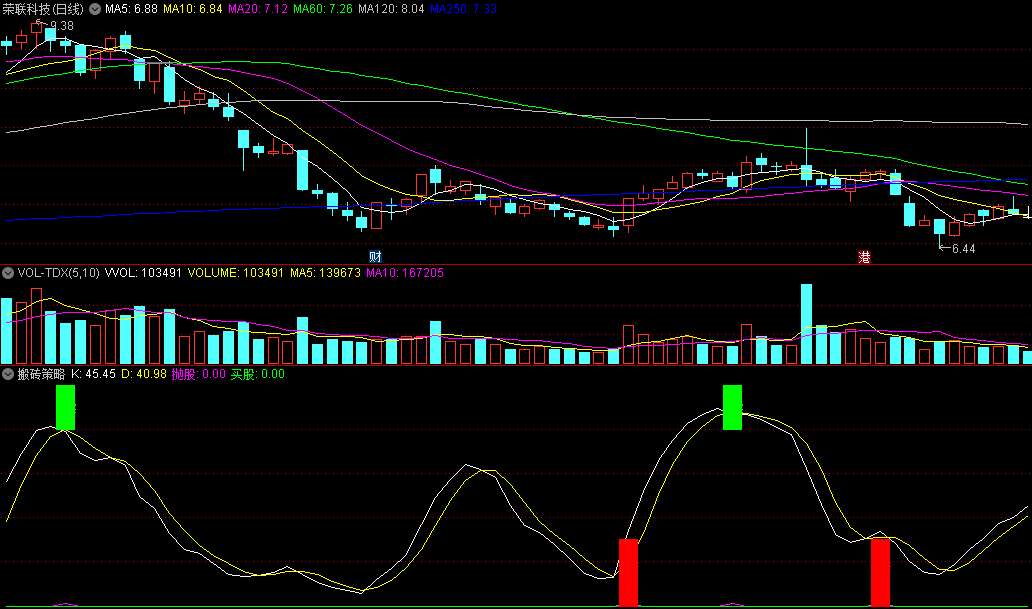Select the 搬砖策略 indicator name
Screen dimensions: 1032x609
click(41, 374)
